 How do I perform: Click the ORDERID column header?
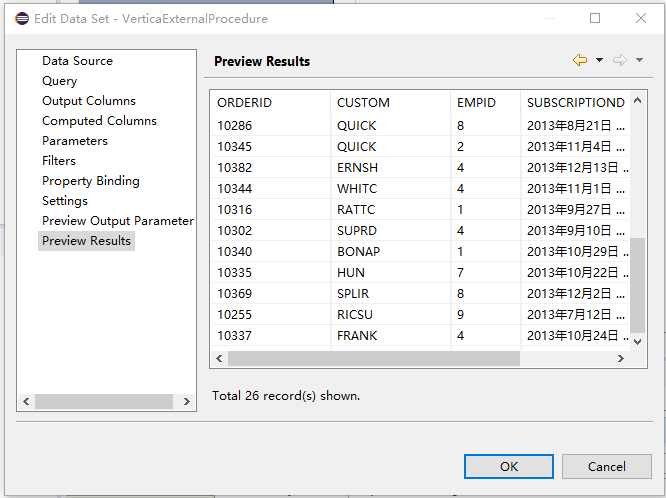tap(244, 103)
